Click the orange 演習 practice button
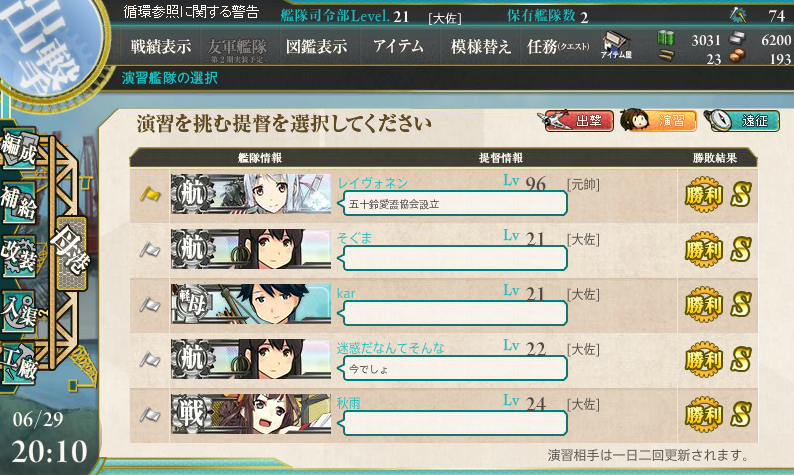 658,121
